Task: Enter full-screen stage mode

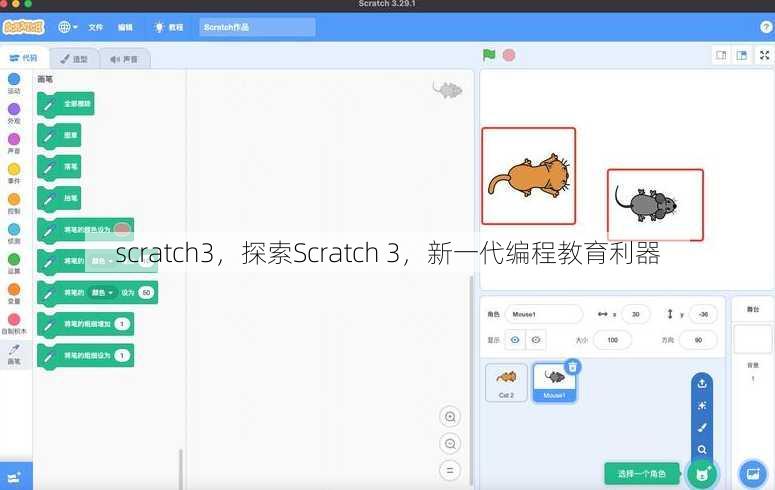Action: pos(765,55)
